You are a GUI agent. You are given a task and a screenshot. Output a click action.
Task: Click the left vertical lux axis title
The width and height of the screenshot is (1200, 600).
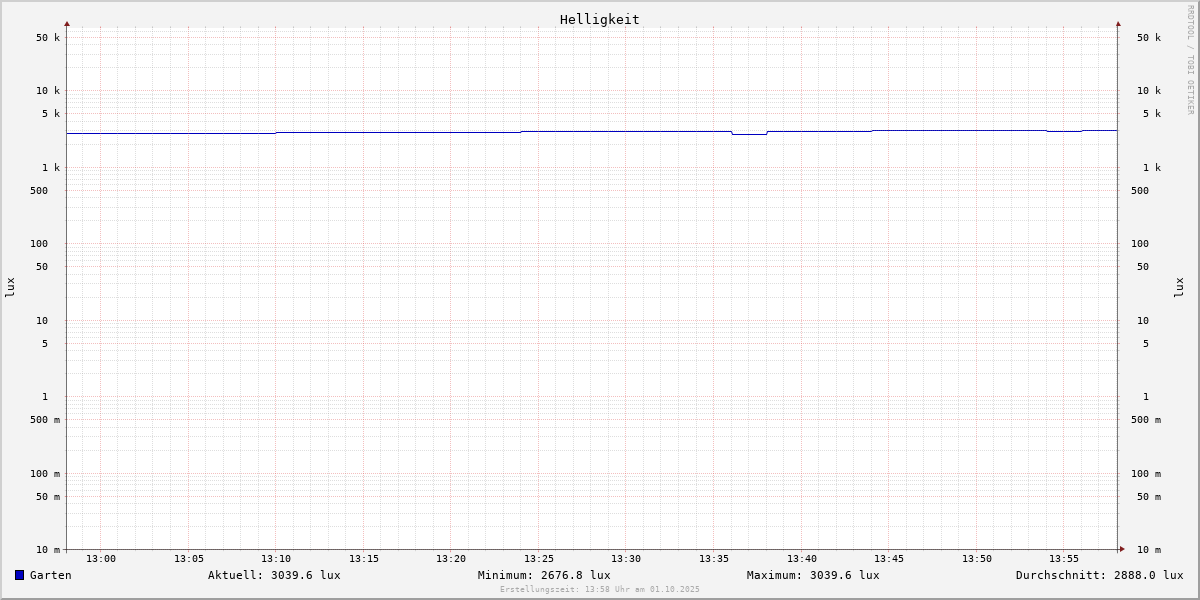[x=10, y=287]
